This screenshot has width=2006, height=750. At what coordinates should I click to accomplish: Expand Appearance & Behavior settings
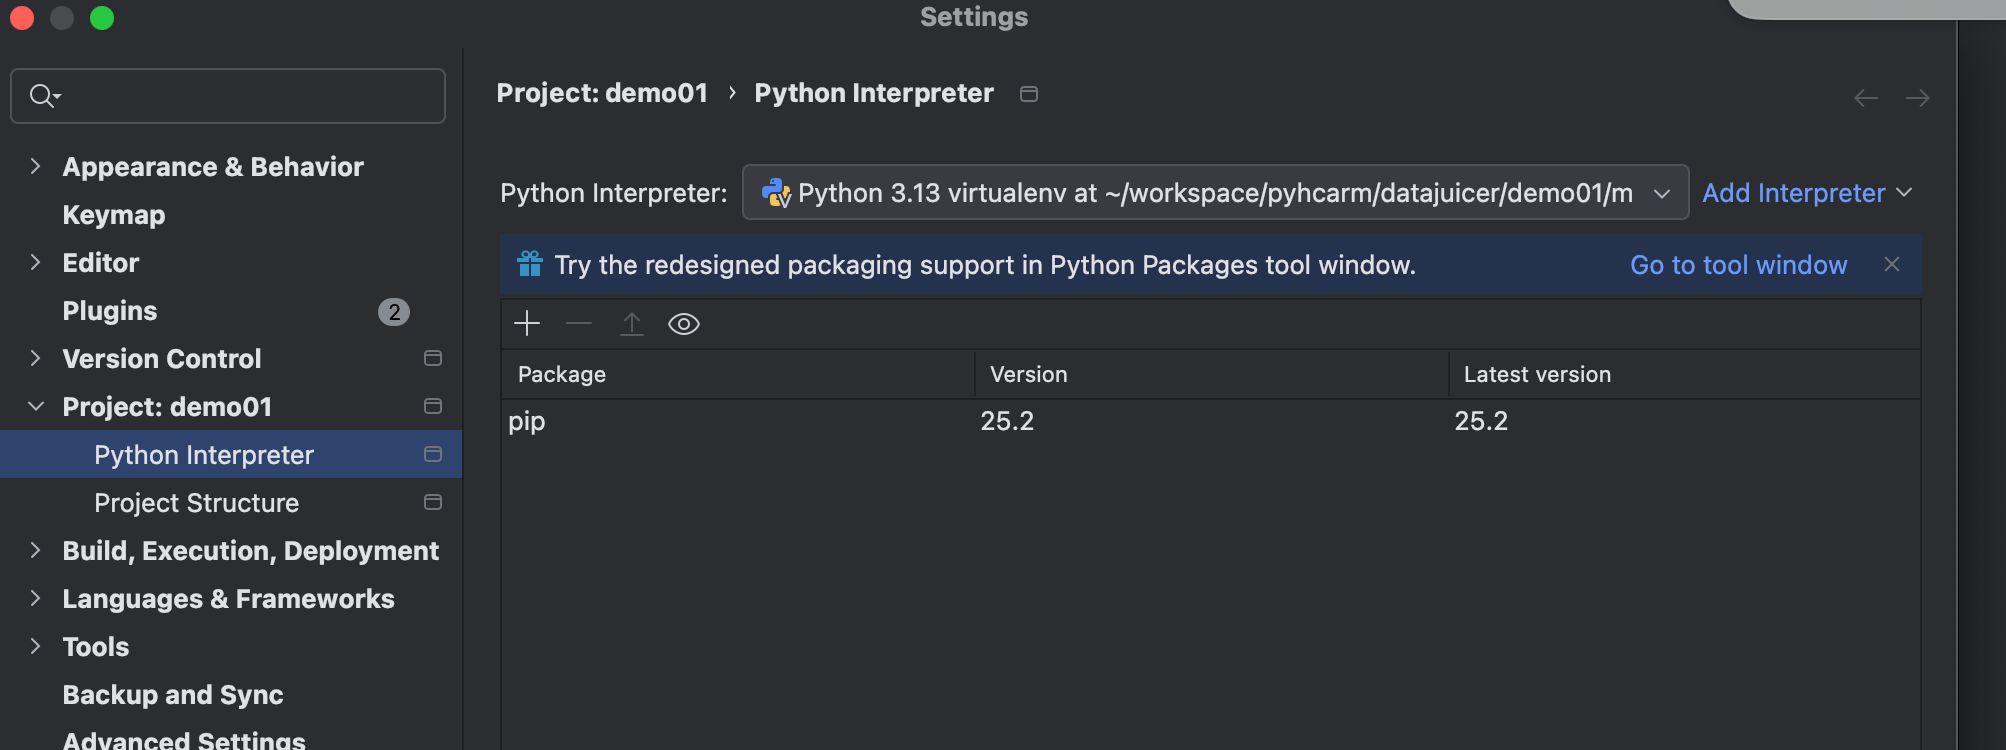[36, 166]
